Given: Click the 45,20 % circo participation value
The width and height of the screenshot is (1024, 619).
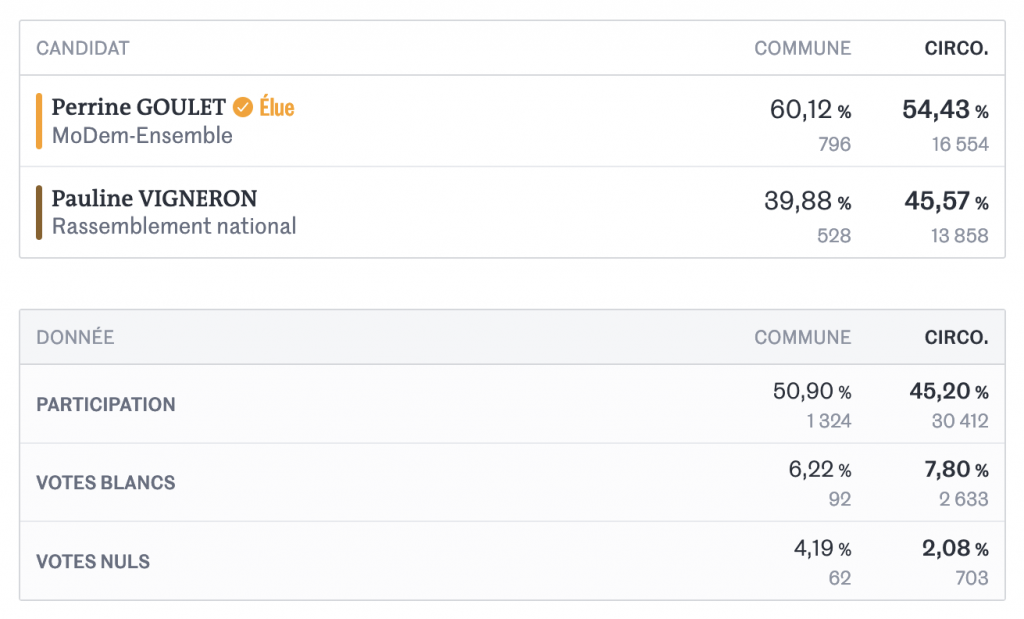Looking at the screenshot, I should pyautogui.click(x=949, y=392).
